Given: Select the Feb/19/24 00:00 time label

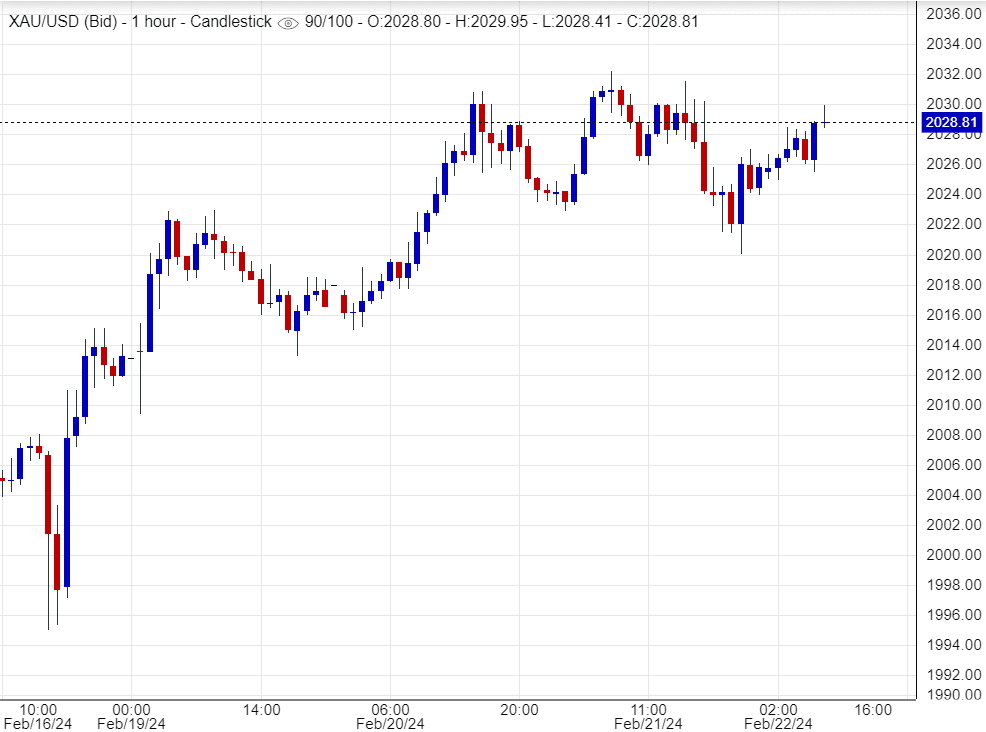Looking at the screenshot, I should pyautogui.click(x=131, y=716).
